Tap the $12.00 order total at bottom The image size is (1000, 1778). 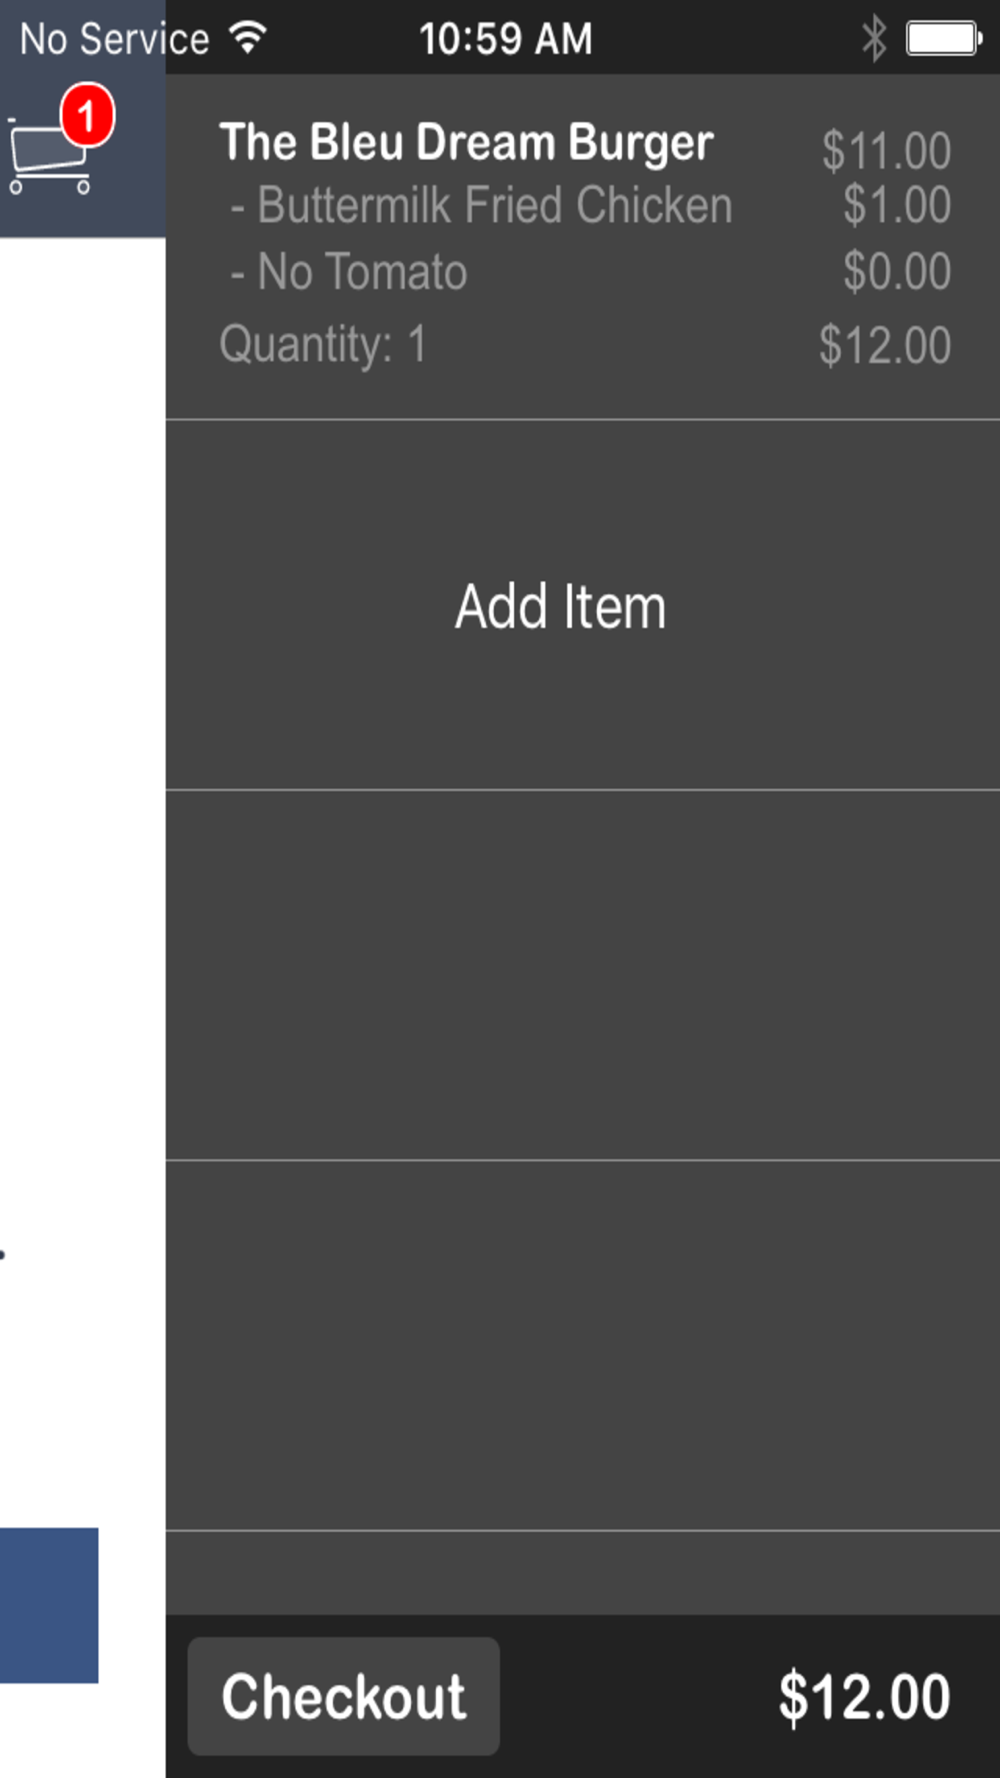864,1696
